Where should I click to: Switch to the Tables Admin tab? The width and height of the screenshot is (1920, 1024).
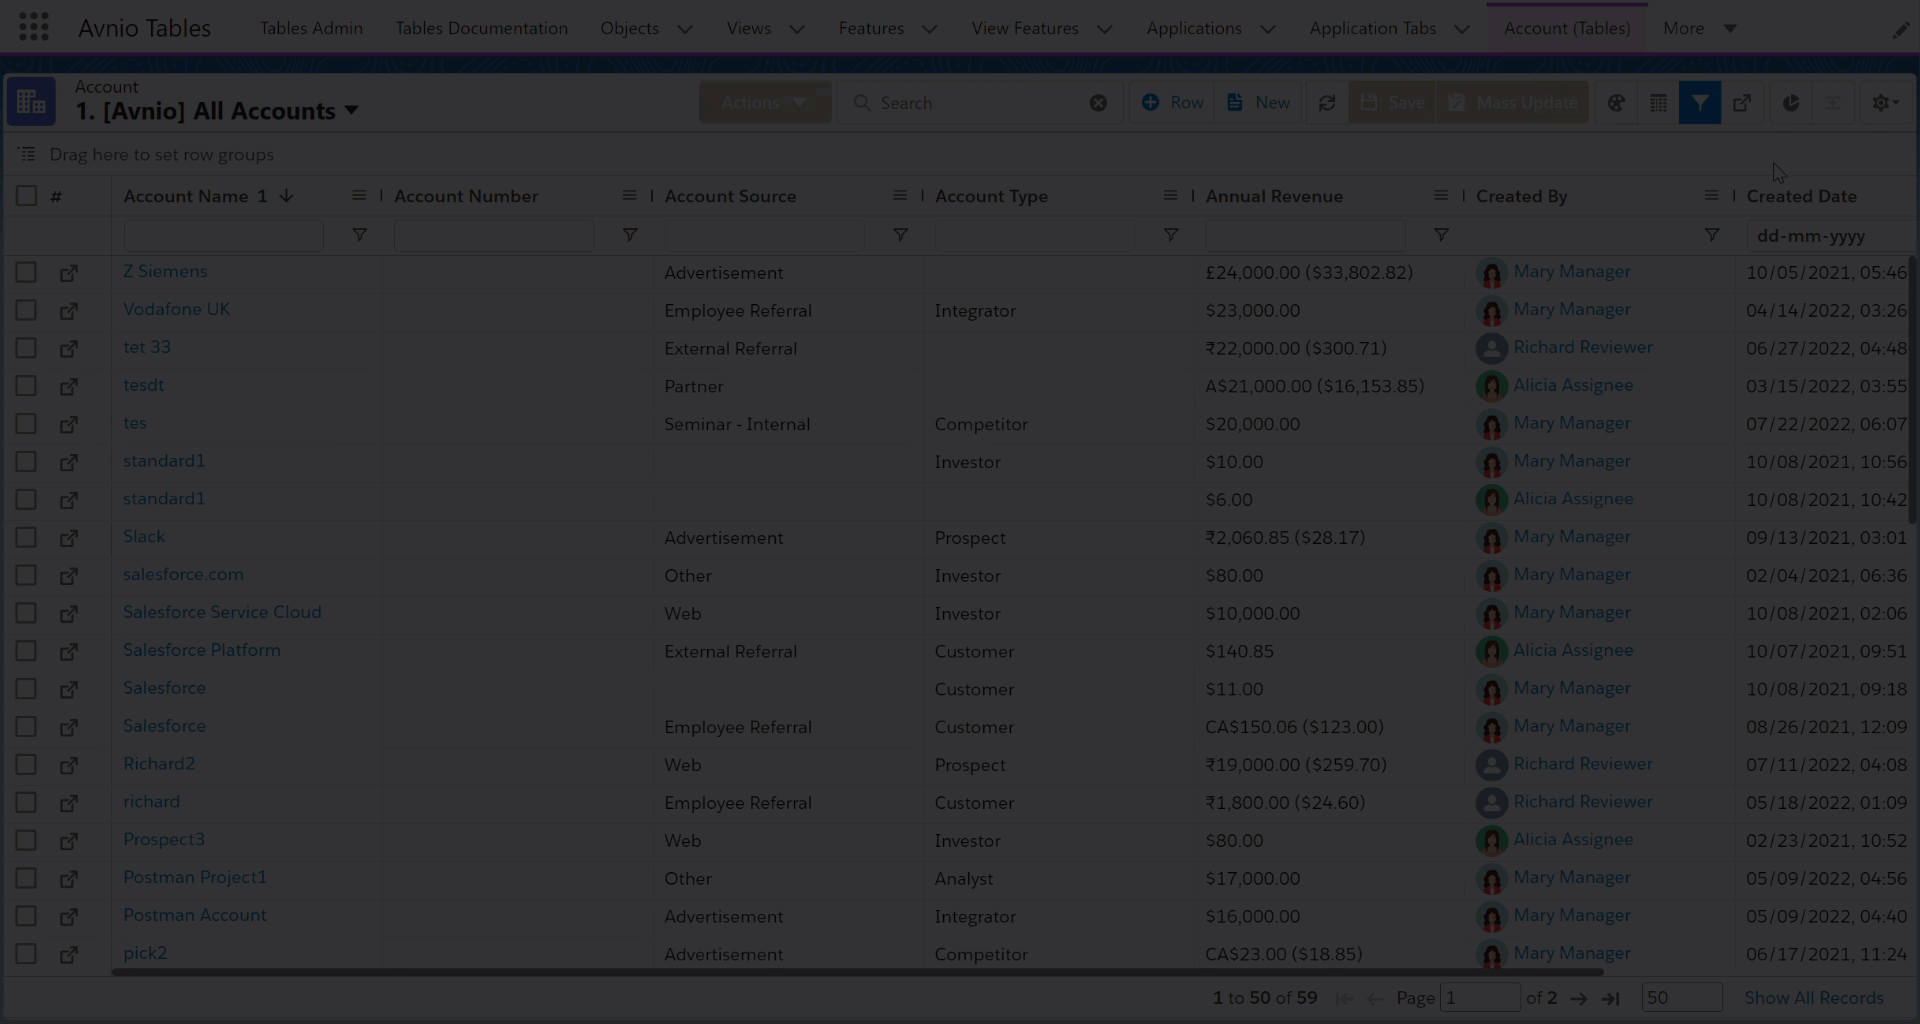(x=311, y=28)
